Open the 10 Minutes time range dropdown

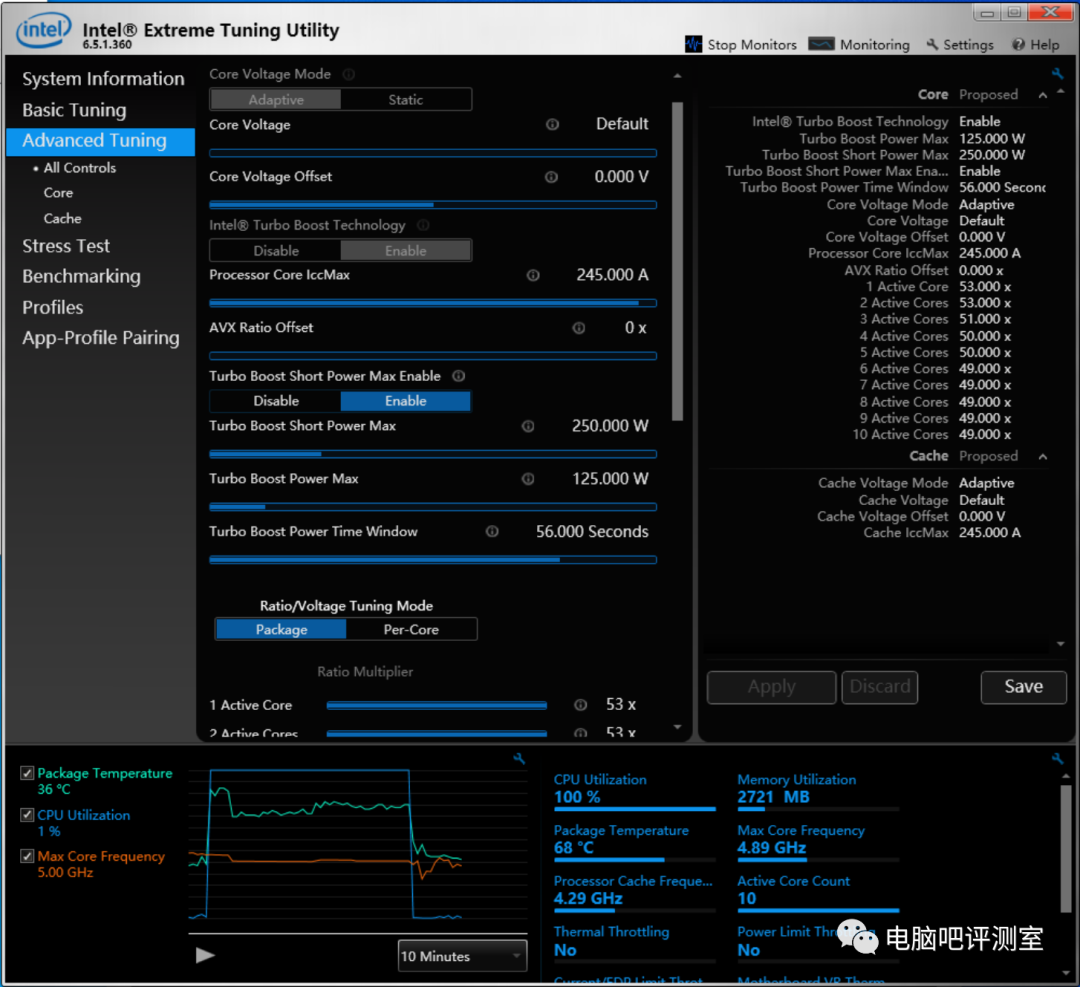point(462,956)
